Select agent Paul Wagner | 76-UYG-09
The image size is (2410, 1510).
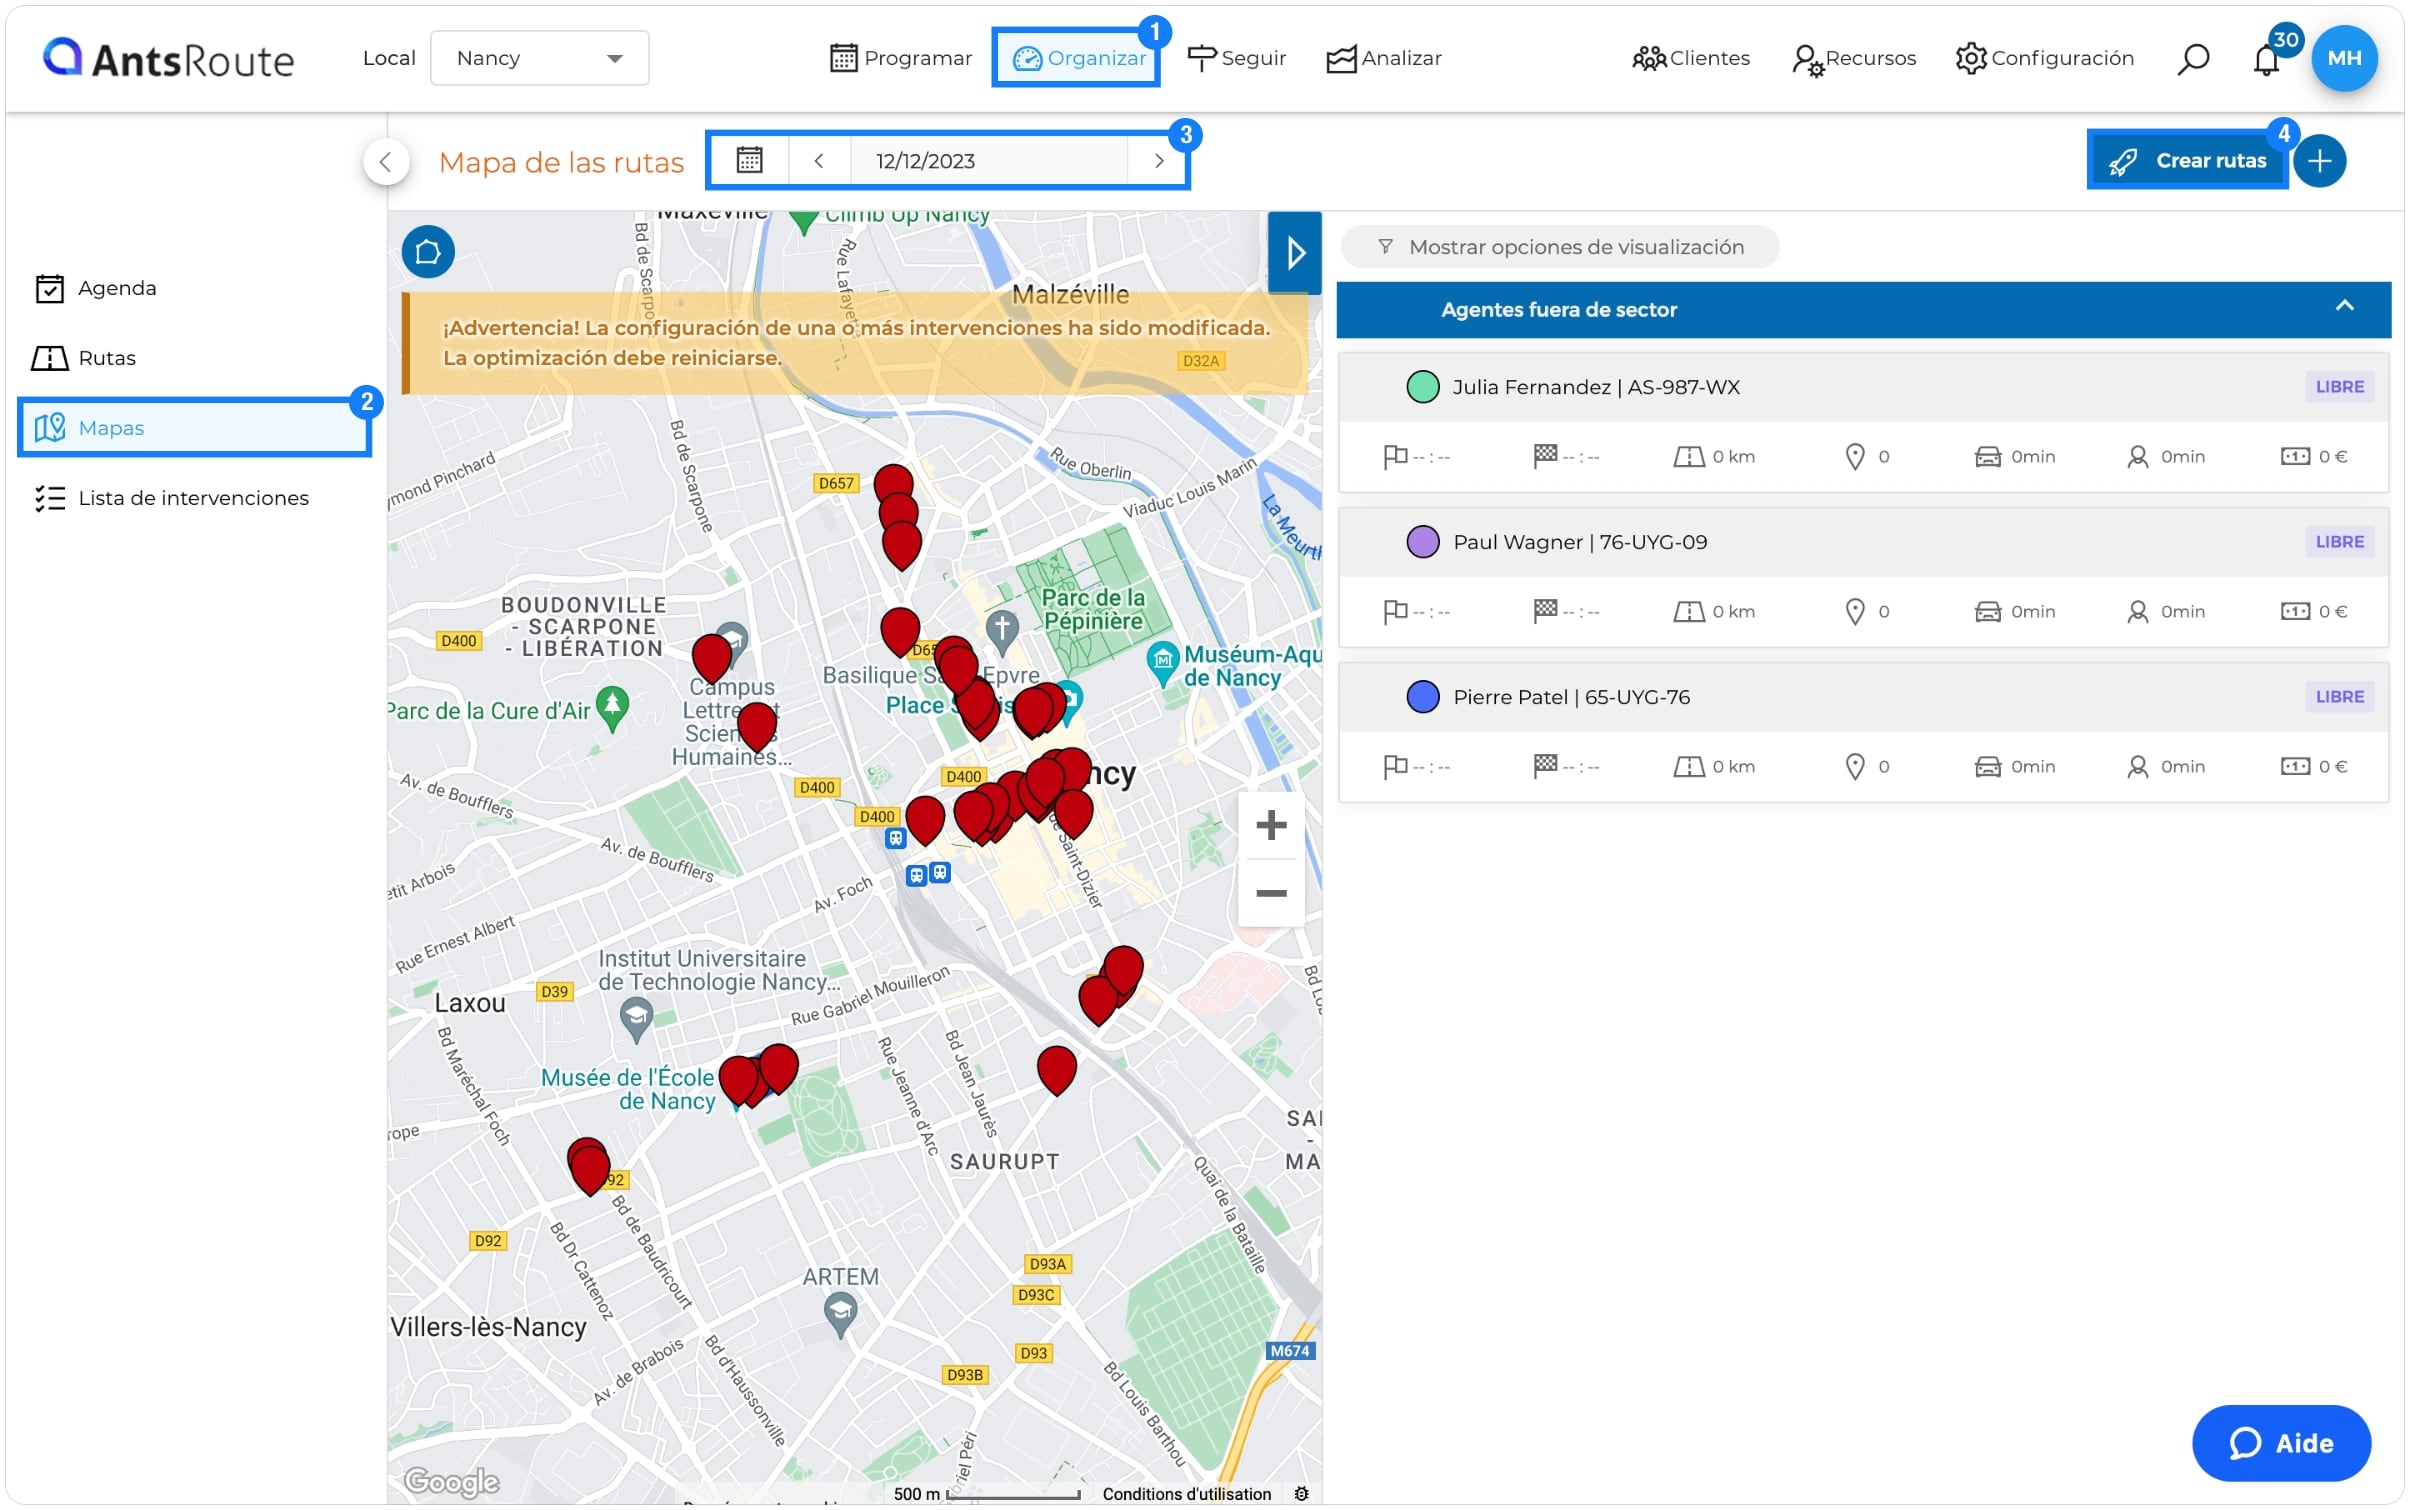(1580, 542)
